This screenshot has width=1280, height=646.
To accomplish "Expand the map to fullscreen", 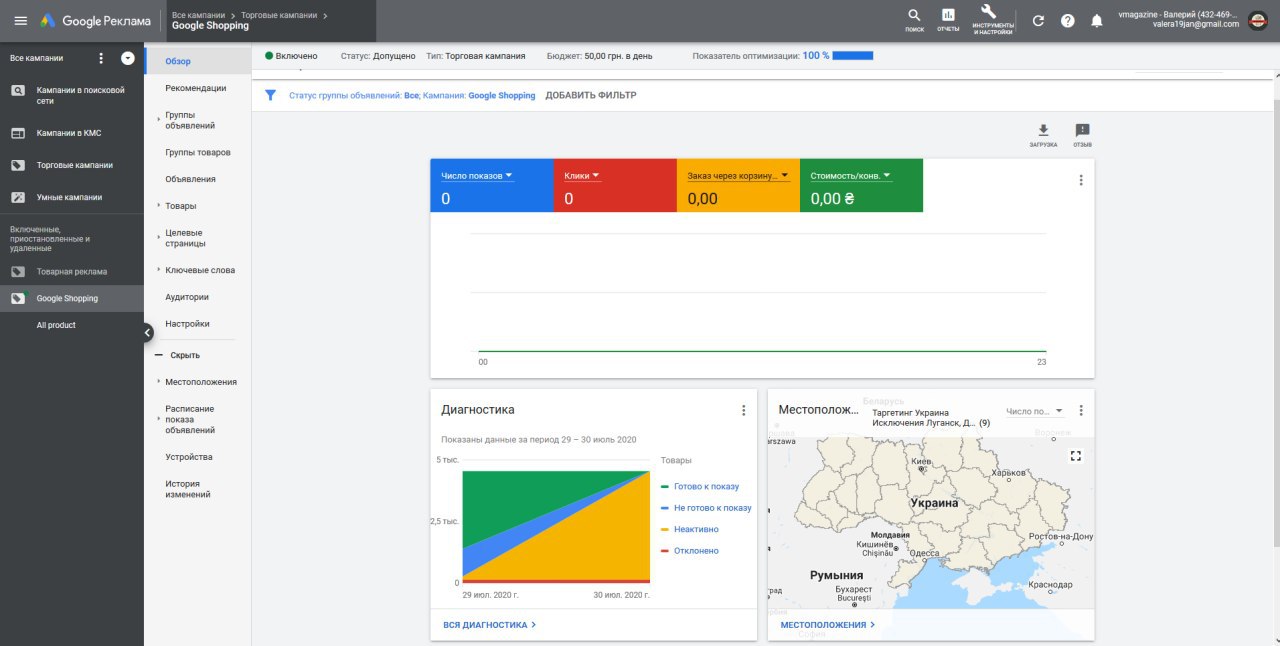I will point(1076,456).
